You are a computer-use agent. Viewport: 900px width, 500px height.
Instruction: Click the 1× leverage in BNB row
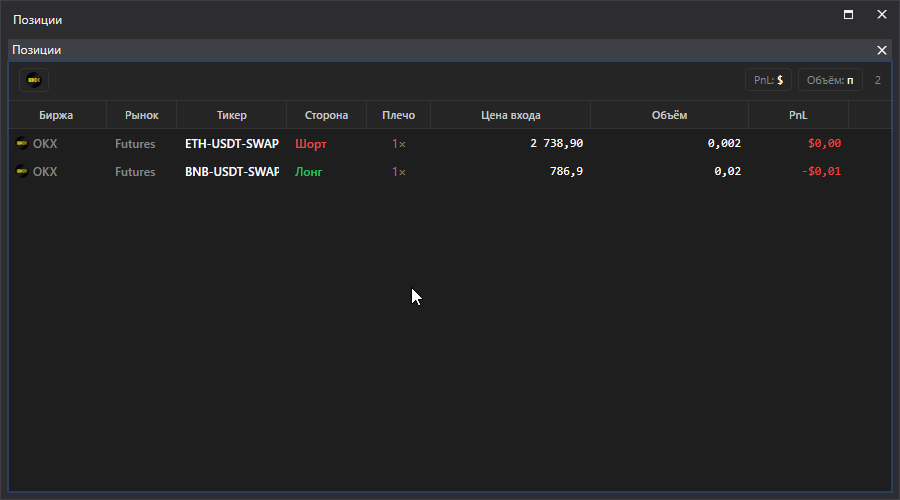tap(398, 172)
